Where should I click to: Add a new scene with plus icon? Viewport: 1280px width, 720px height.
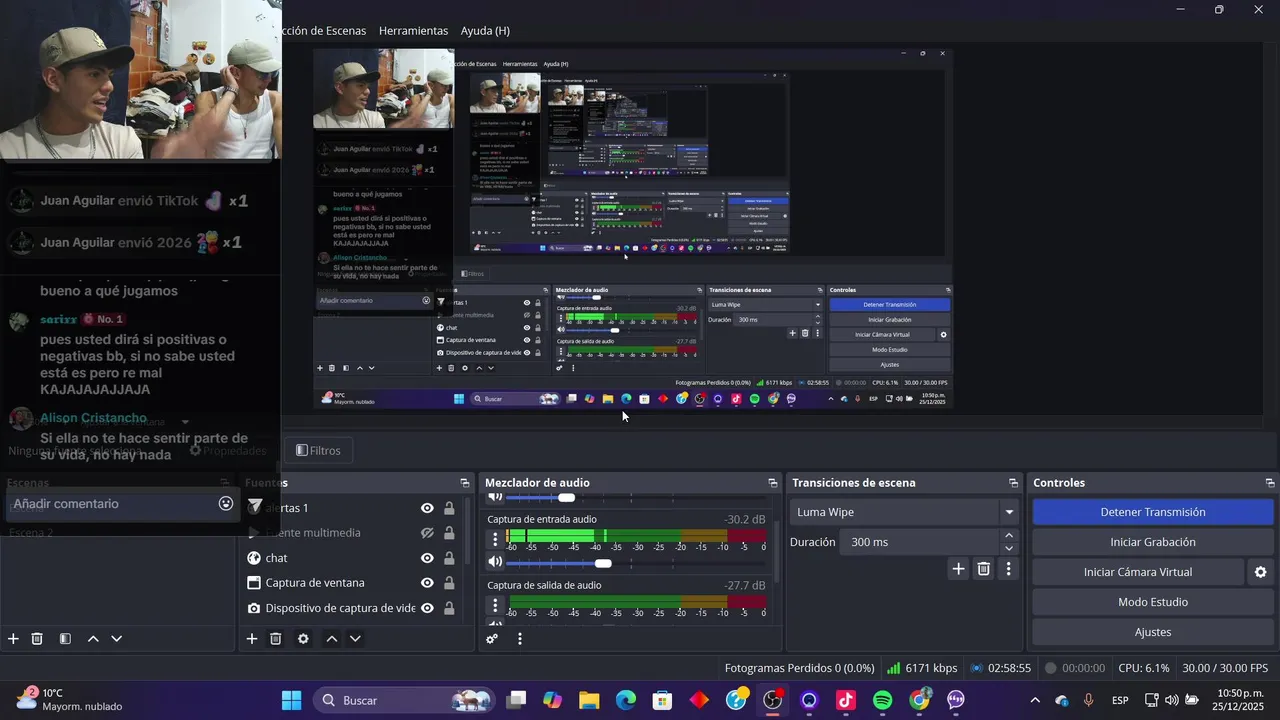click(13, 639)
